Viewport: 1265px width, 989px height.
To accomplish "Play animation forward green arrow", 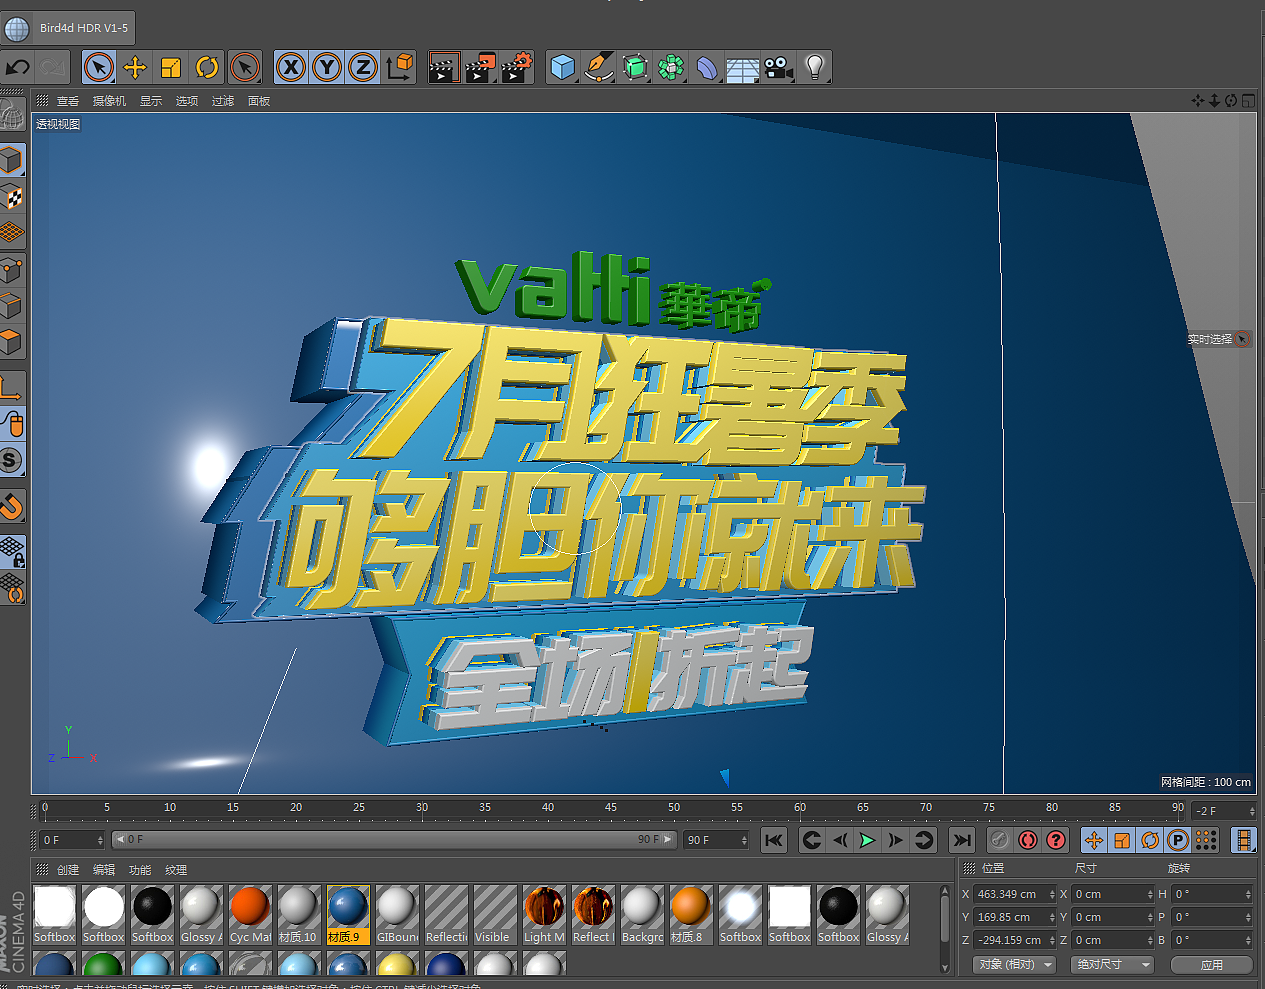I will pyautogui.click(x=867, y=840).
